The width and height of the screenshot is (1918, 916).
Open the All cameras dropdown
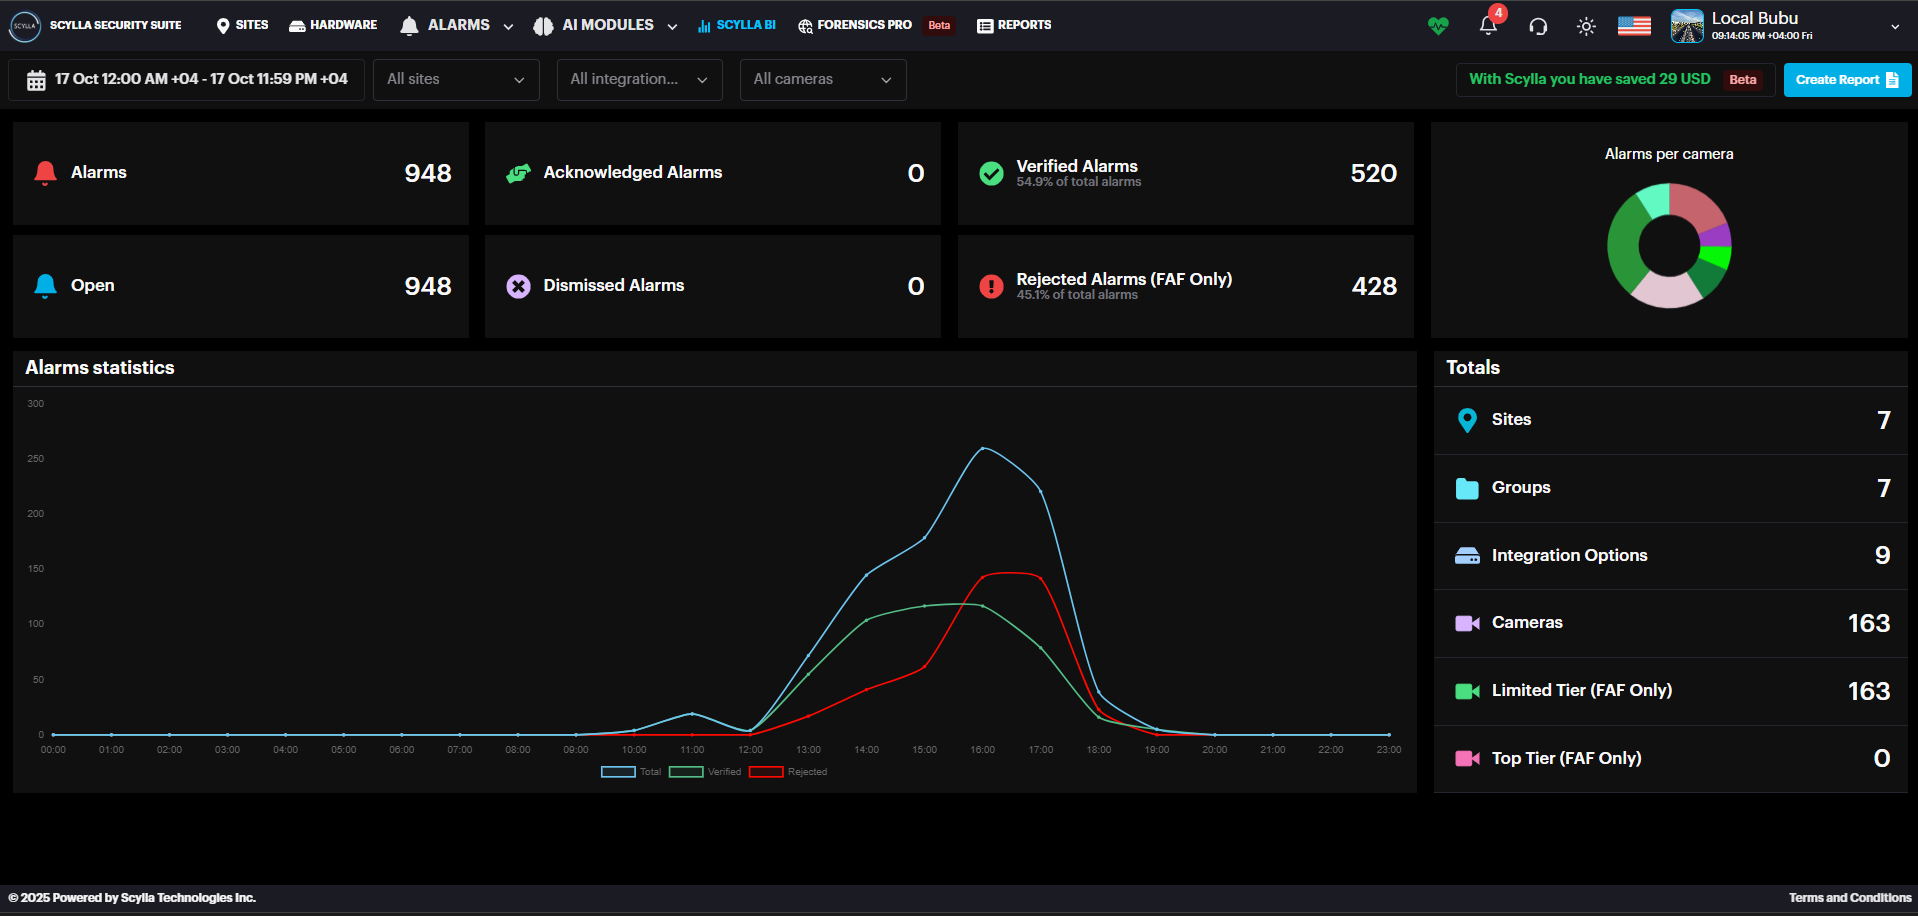pos(822,80)
